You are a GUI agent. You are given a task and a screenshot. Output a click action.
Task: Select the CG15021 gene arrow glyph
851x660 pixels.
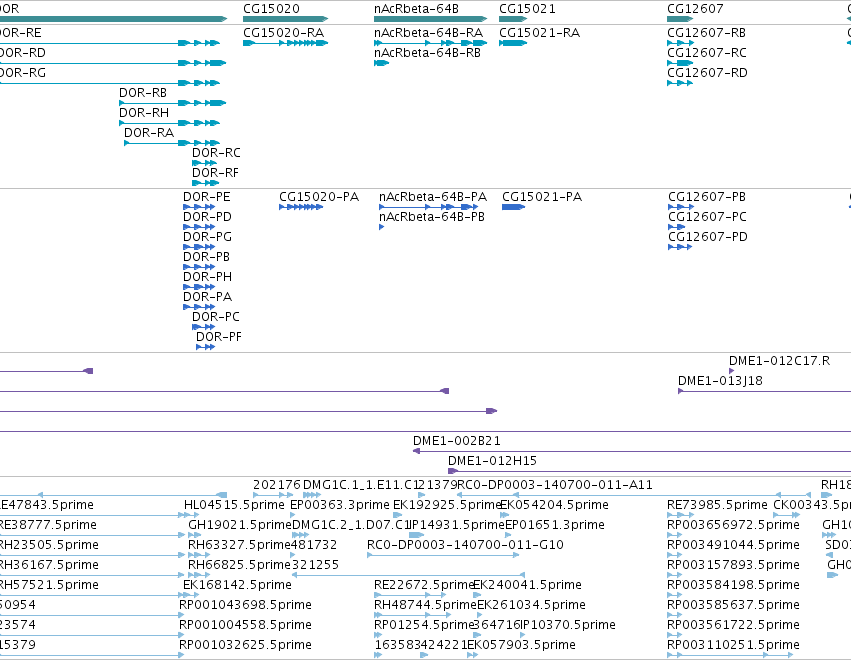click(513, 19)
